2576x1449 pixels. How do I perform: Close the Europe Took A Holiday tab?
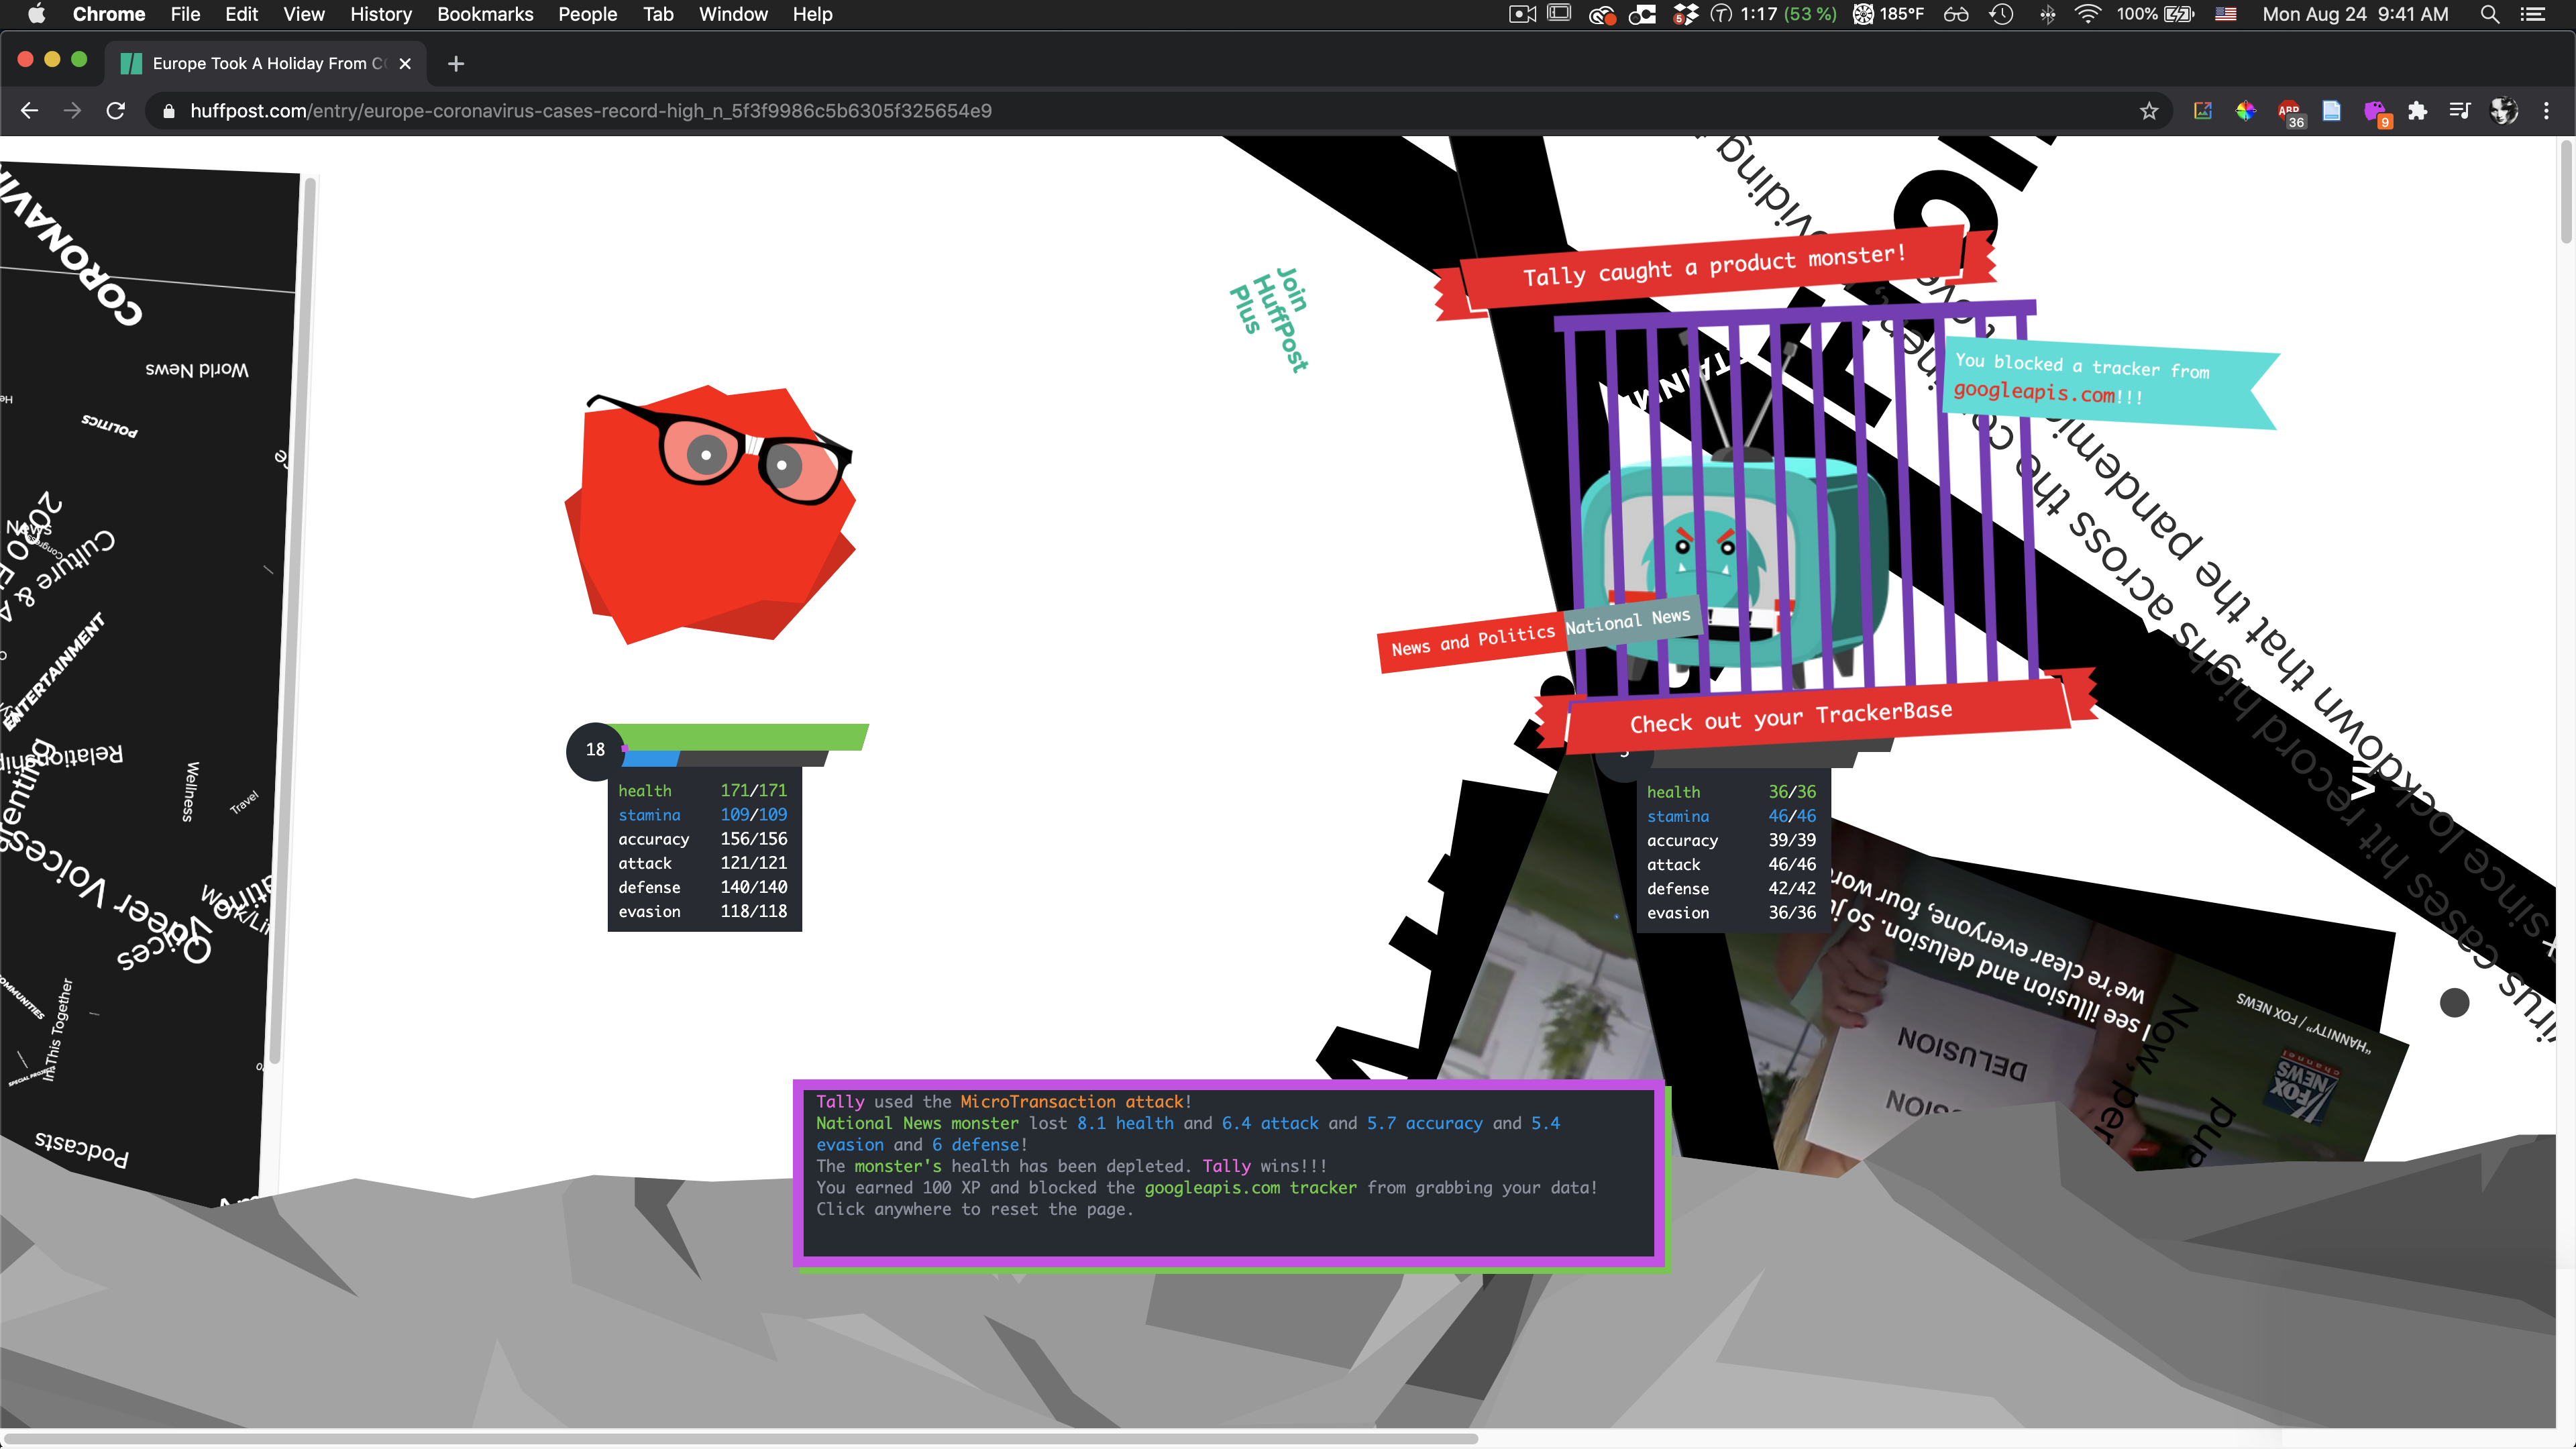pos(405,64)
